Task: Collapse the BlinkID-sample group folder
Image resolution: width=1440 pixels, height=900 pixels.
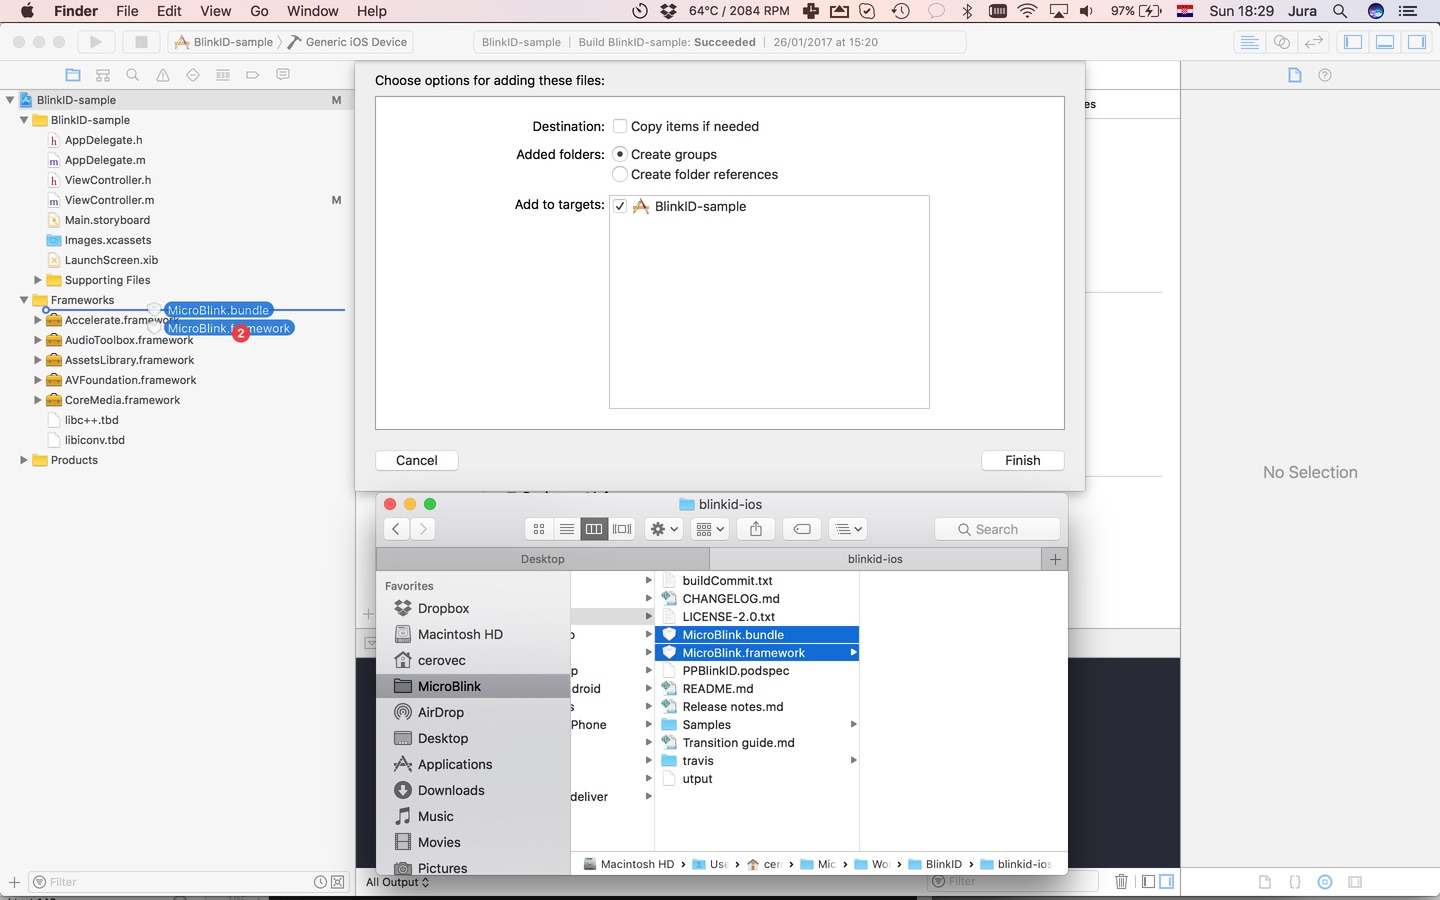Action: tap(24, 120)
